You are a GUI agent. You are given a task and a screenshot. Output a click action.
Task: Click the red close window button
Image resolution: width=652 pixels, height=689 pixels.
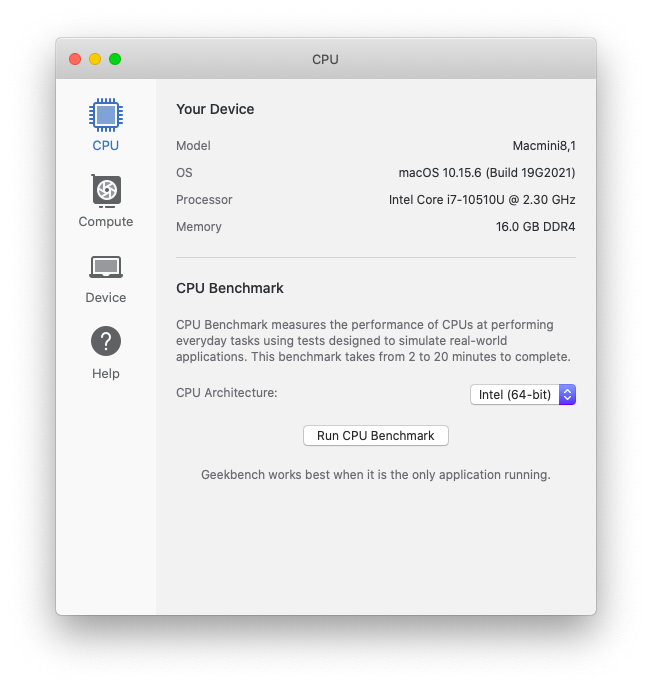(x=75, y=59)
